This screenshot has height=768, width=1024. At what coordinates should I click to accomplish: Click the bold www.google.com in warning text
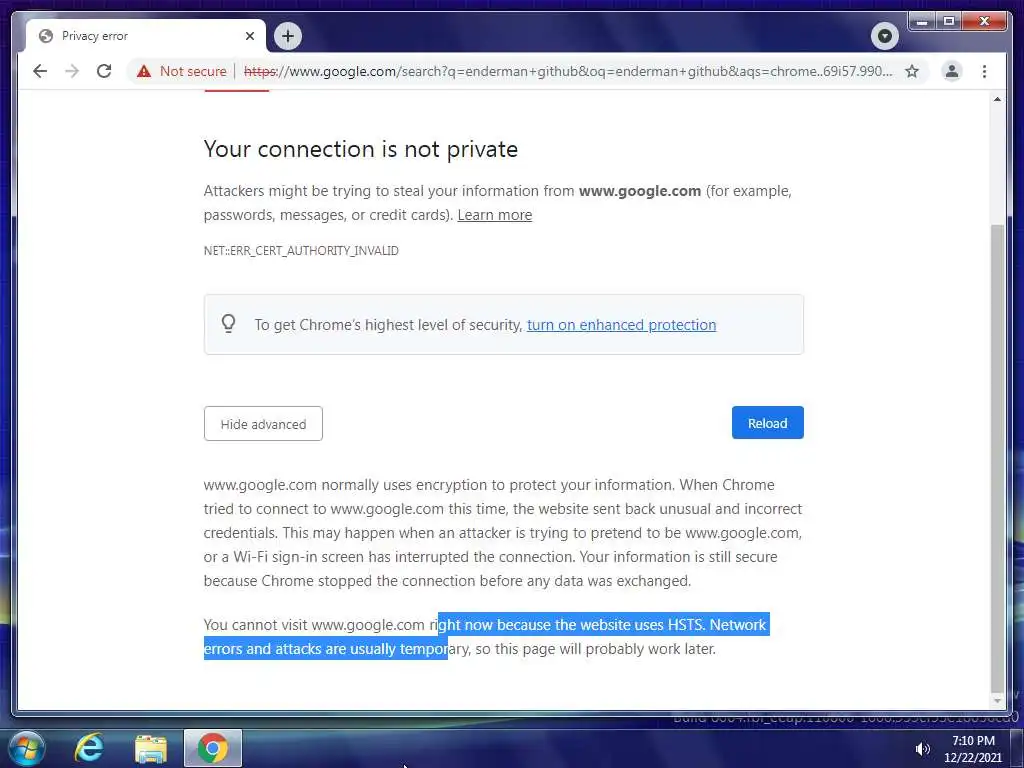point(640,191)
